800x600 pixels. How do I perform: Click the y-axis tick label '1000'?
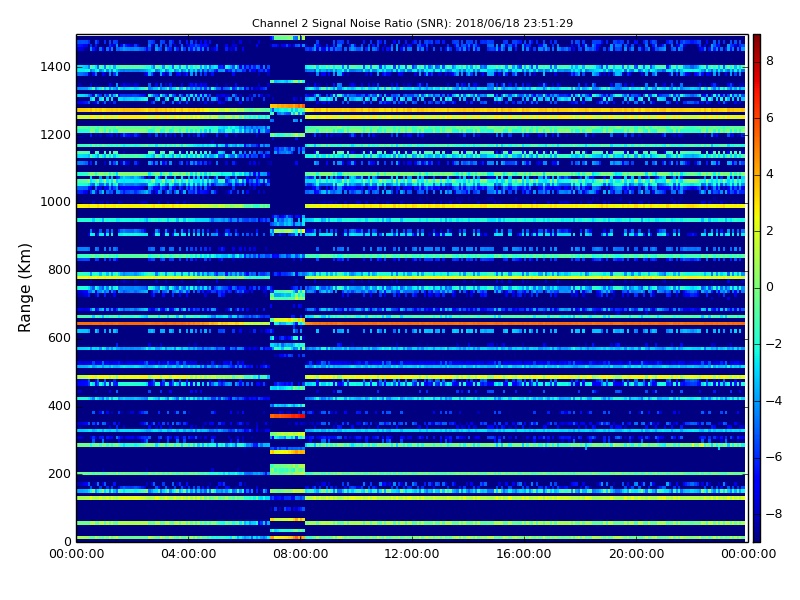pos(56,202)
